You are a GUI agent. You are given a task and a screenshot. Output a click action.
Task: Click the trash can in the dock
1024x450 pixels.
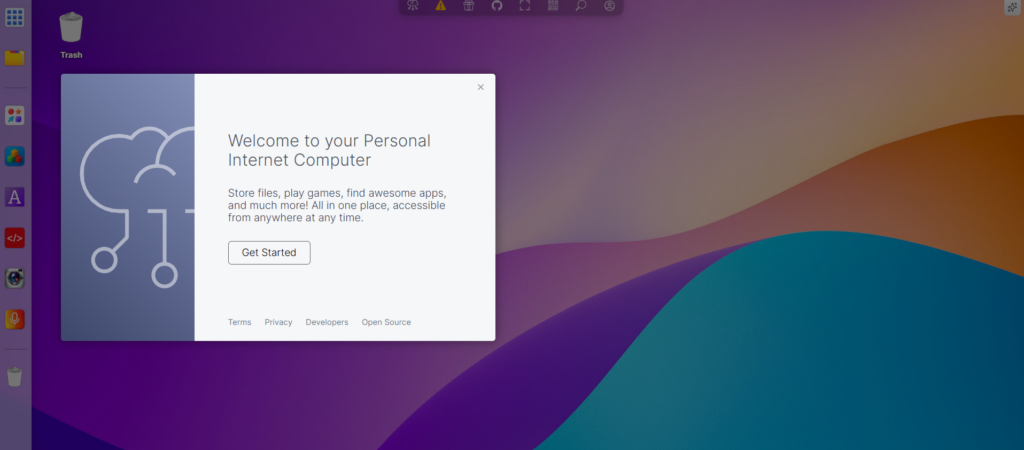[15, 377]
